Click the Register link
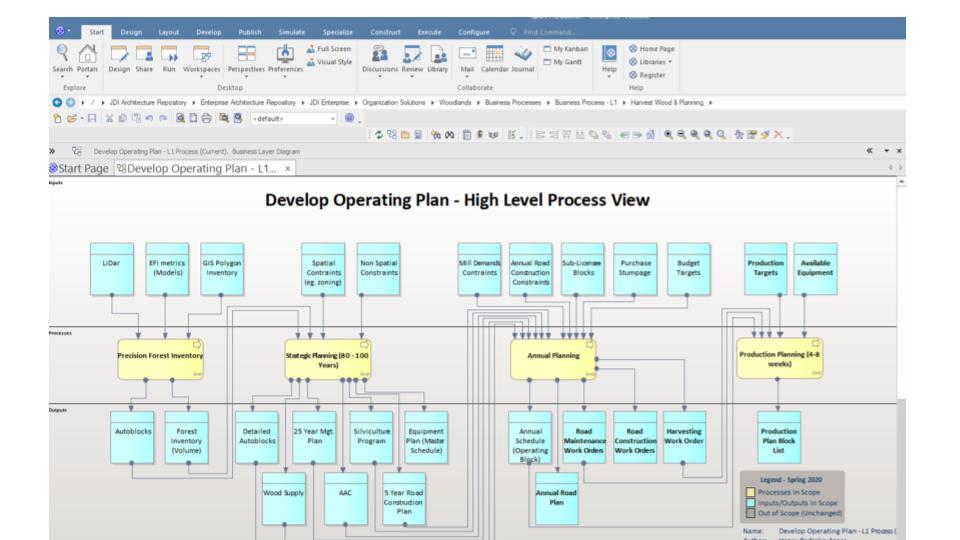960x540 pixels. click(647, 75)
